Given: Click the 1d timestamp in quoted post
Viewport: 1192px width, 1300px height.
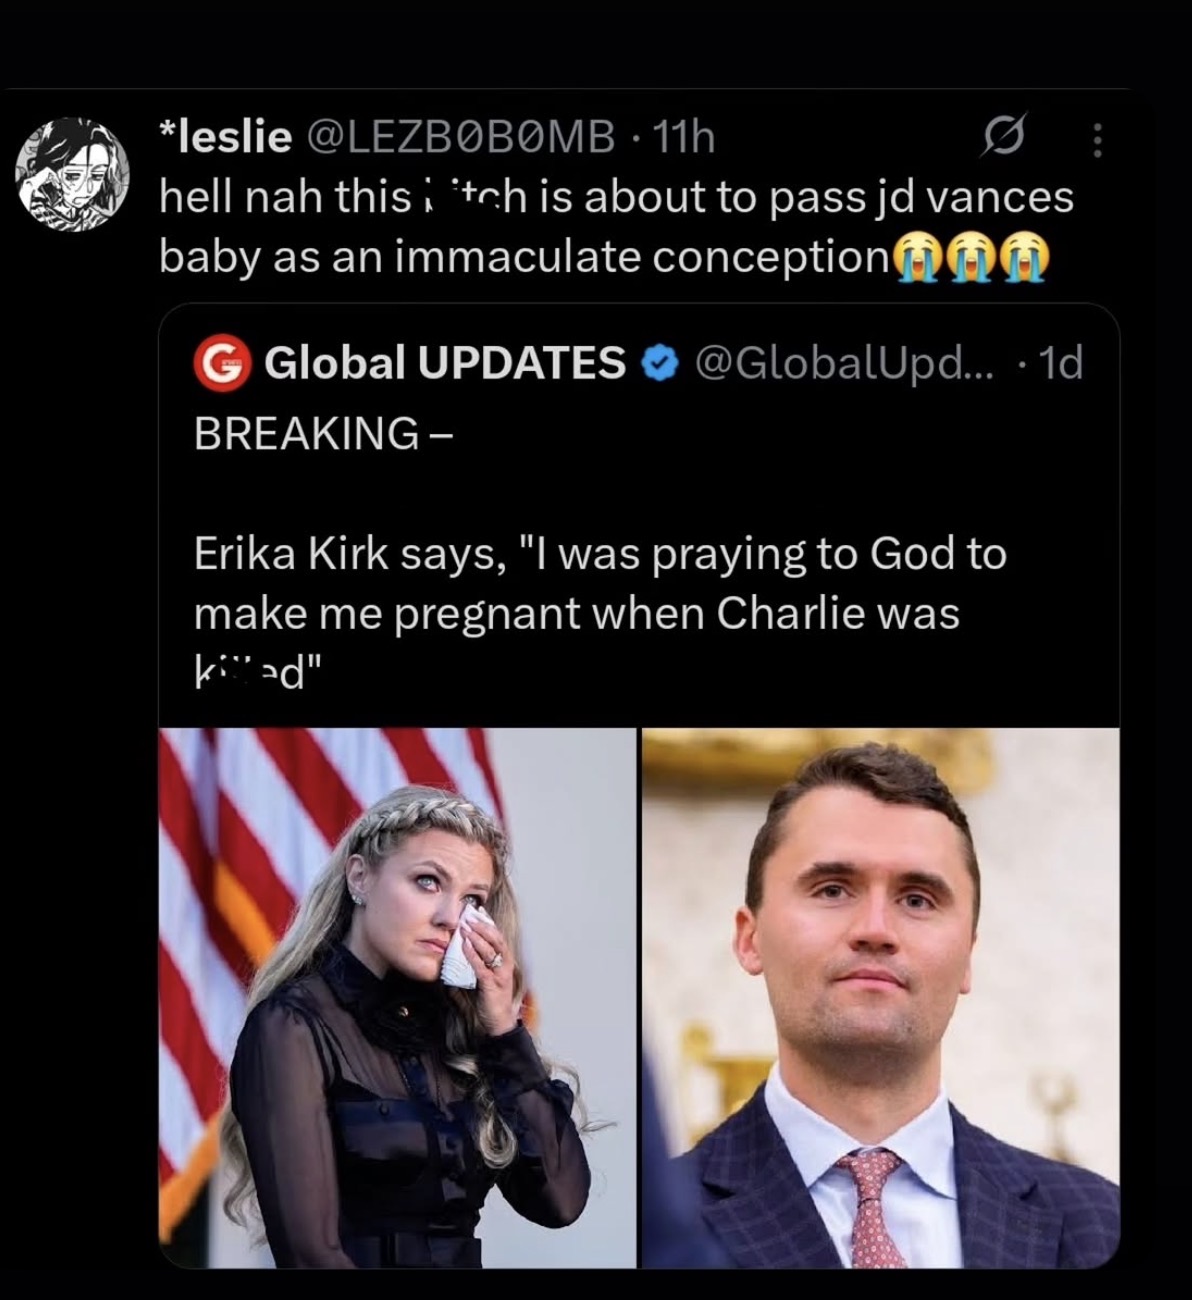Looking at the screenshot, I should coord(1060,363).
